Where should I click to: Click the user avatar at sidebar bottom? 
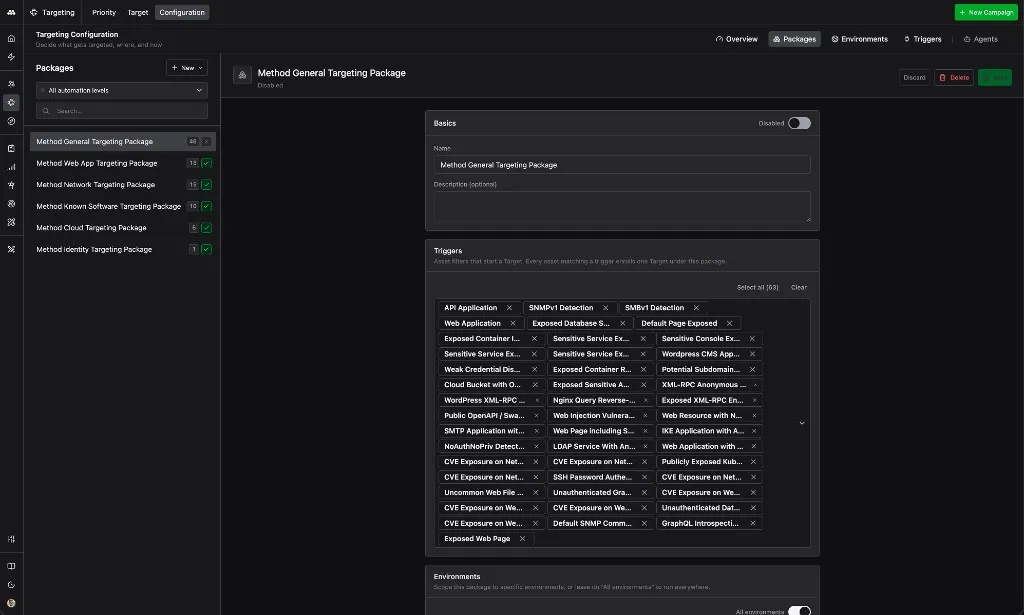click(11, 603)
